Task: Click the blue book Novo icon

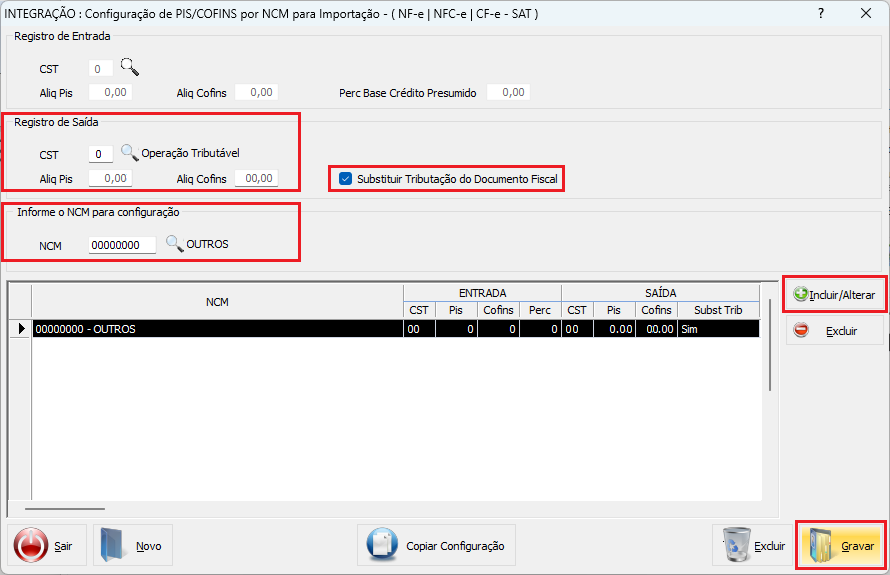Action: point(112,545)
